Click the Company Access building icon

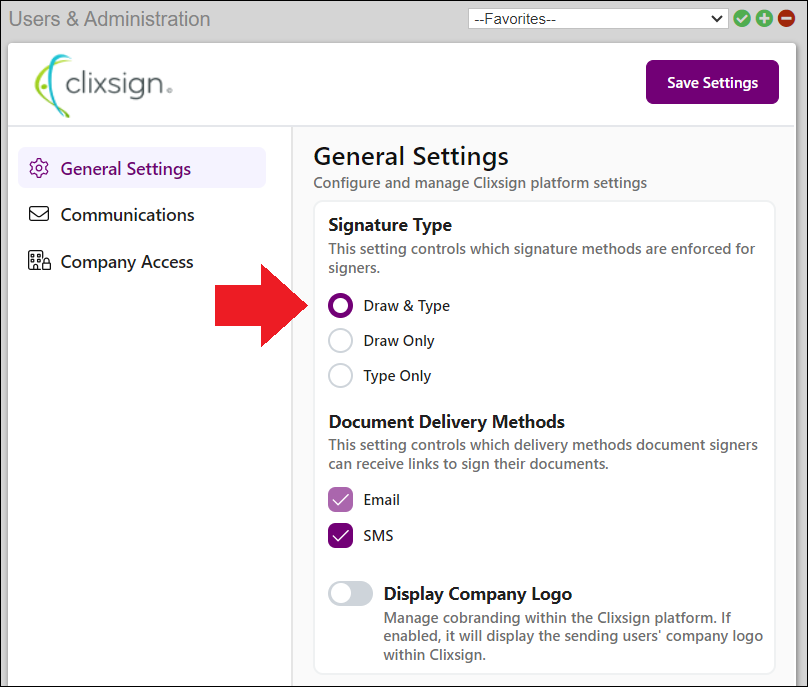[39, 262]
